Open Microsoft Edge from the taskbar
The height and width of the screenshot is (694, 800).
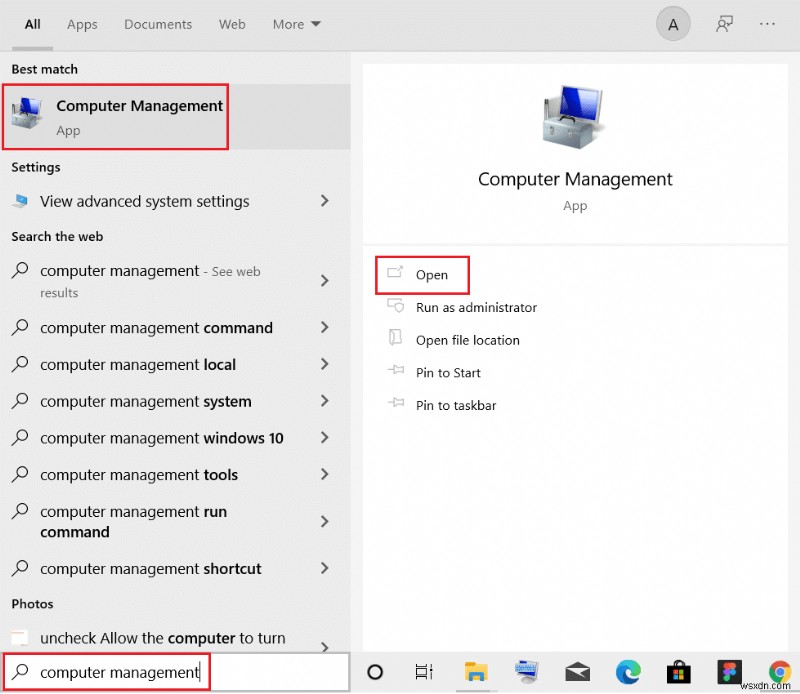point(628,673)
